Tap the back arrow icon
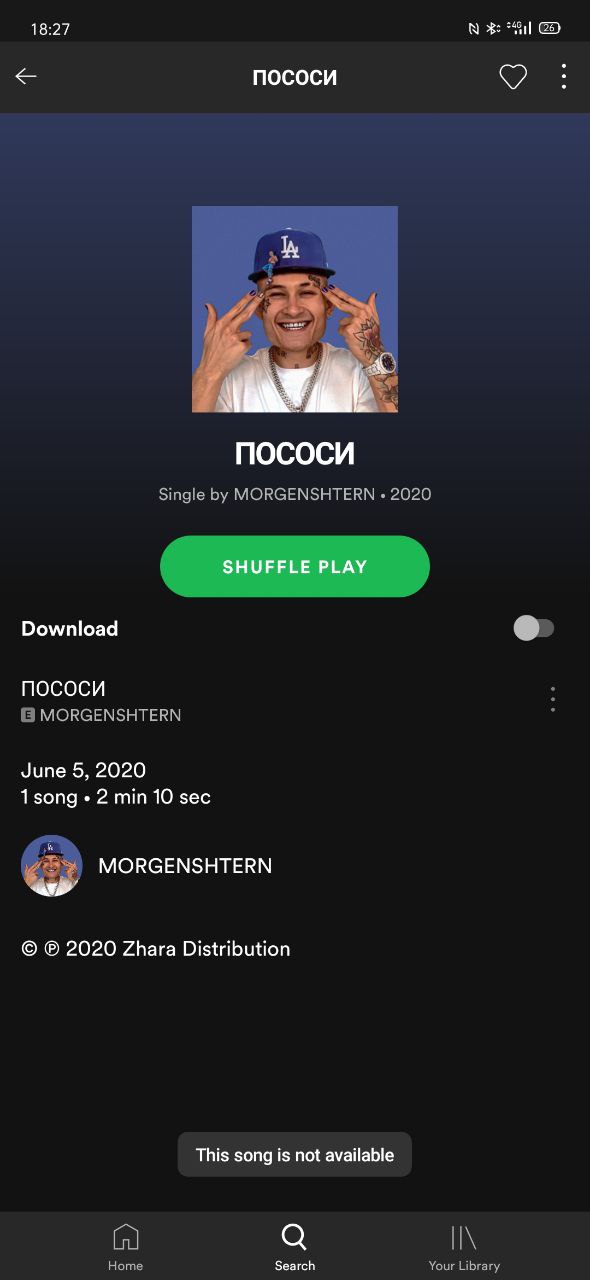The width and height of the screenshot is (590, 1280). click(x=26, y=77)
